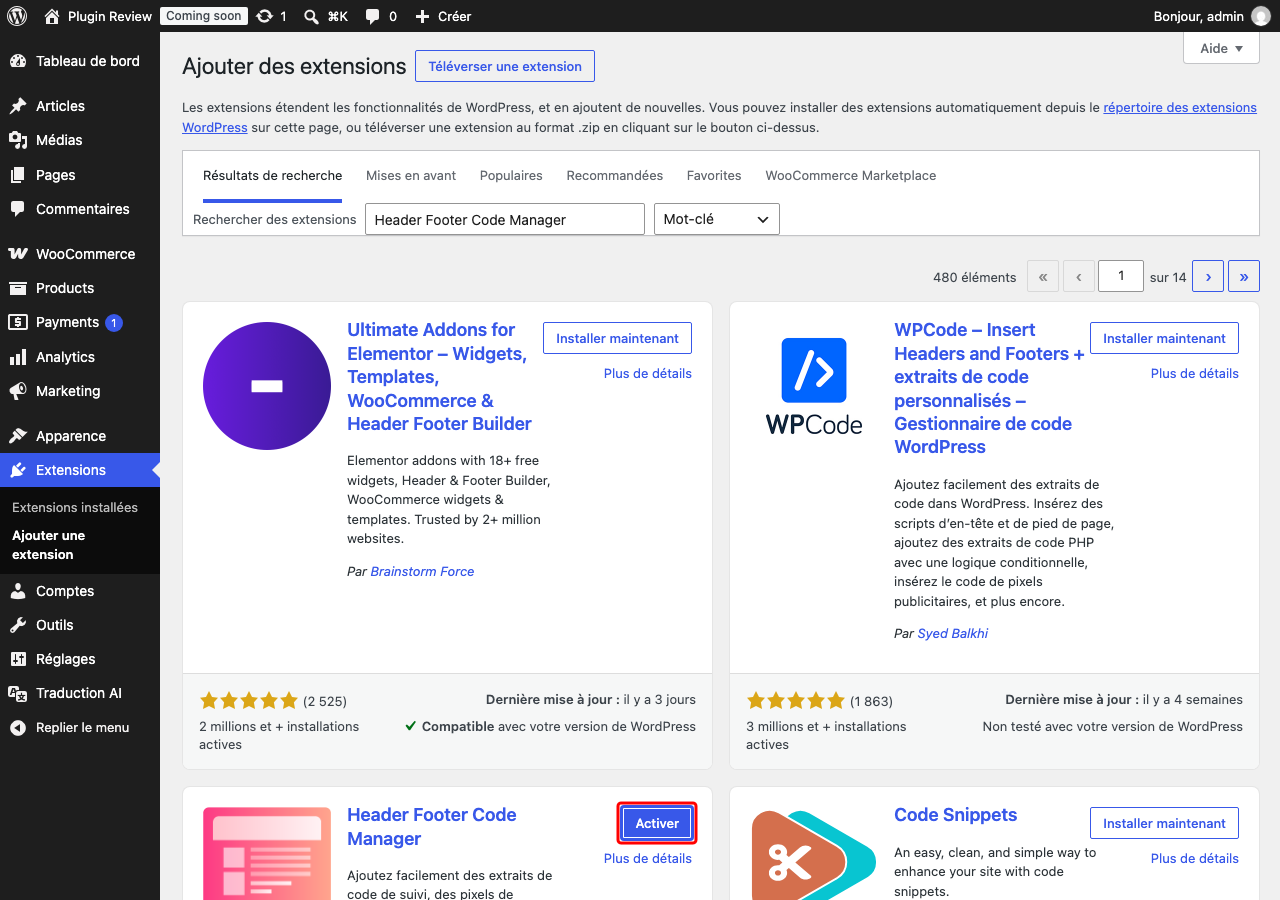Click Téléverser une extension button
Image resolution: width=1280 pixels, height=900 pixels.
point(505,66)
